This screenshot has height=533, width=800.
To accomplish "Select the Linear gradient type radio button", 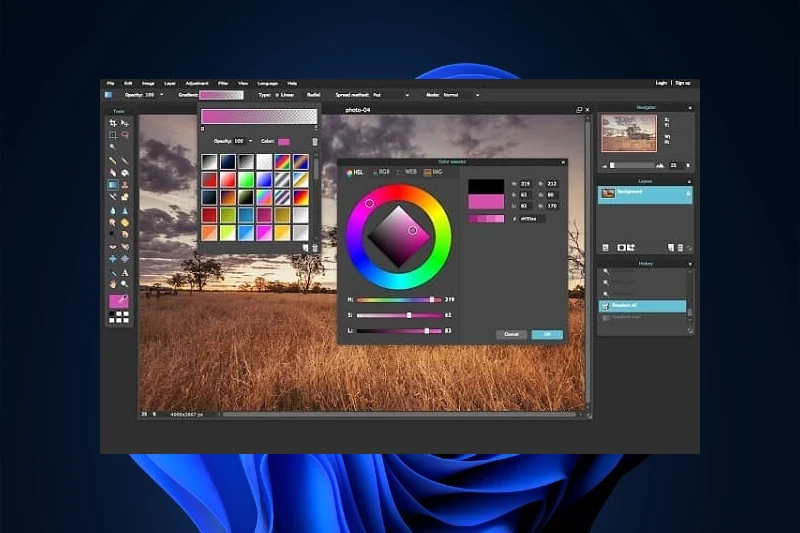I will [279, 95].
